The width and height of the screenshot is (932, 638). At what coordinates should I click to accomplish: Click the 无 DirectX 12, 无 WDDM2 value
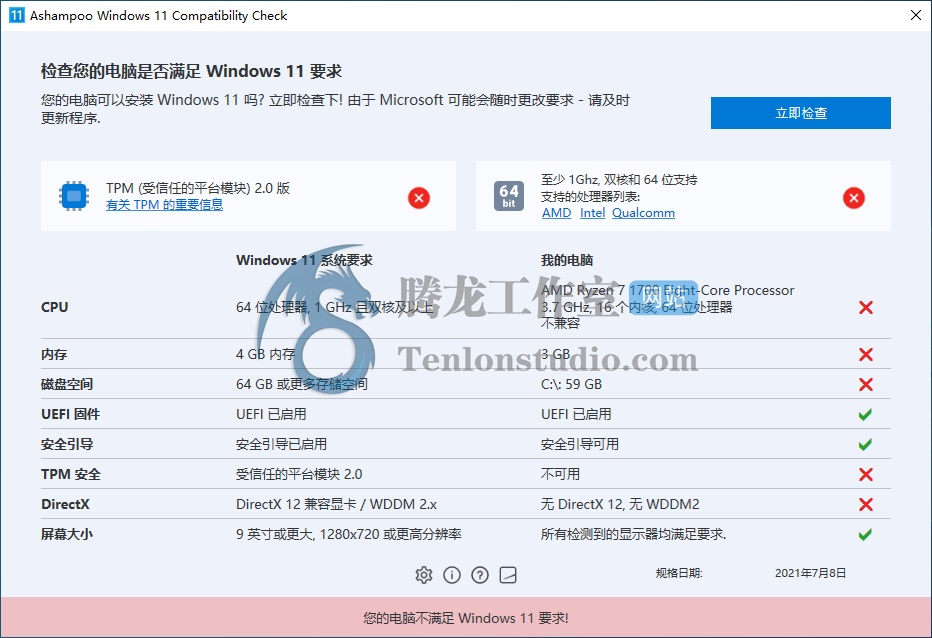click(x=620, y=504)
